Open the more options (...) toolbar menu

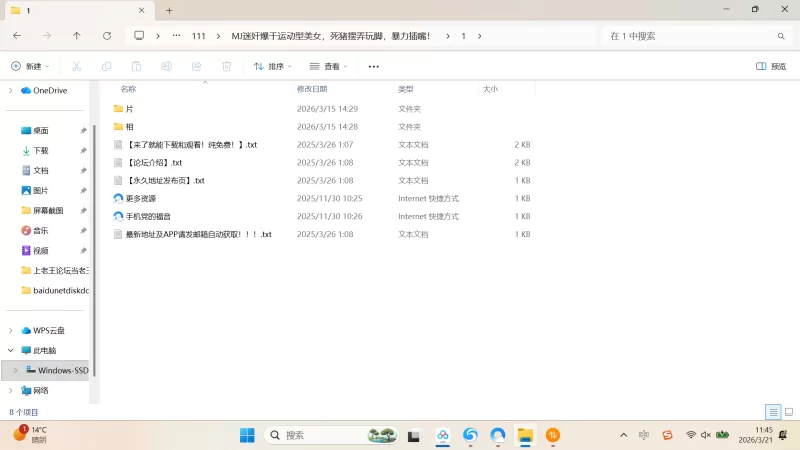pyautogui.click(x=373, y=66)
